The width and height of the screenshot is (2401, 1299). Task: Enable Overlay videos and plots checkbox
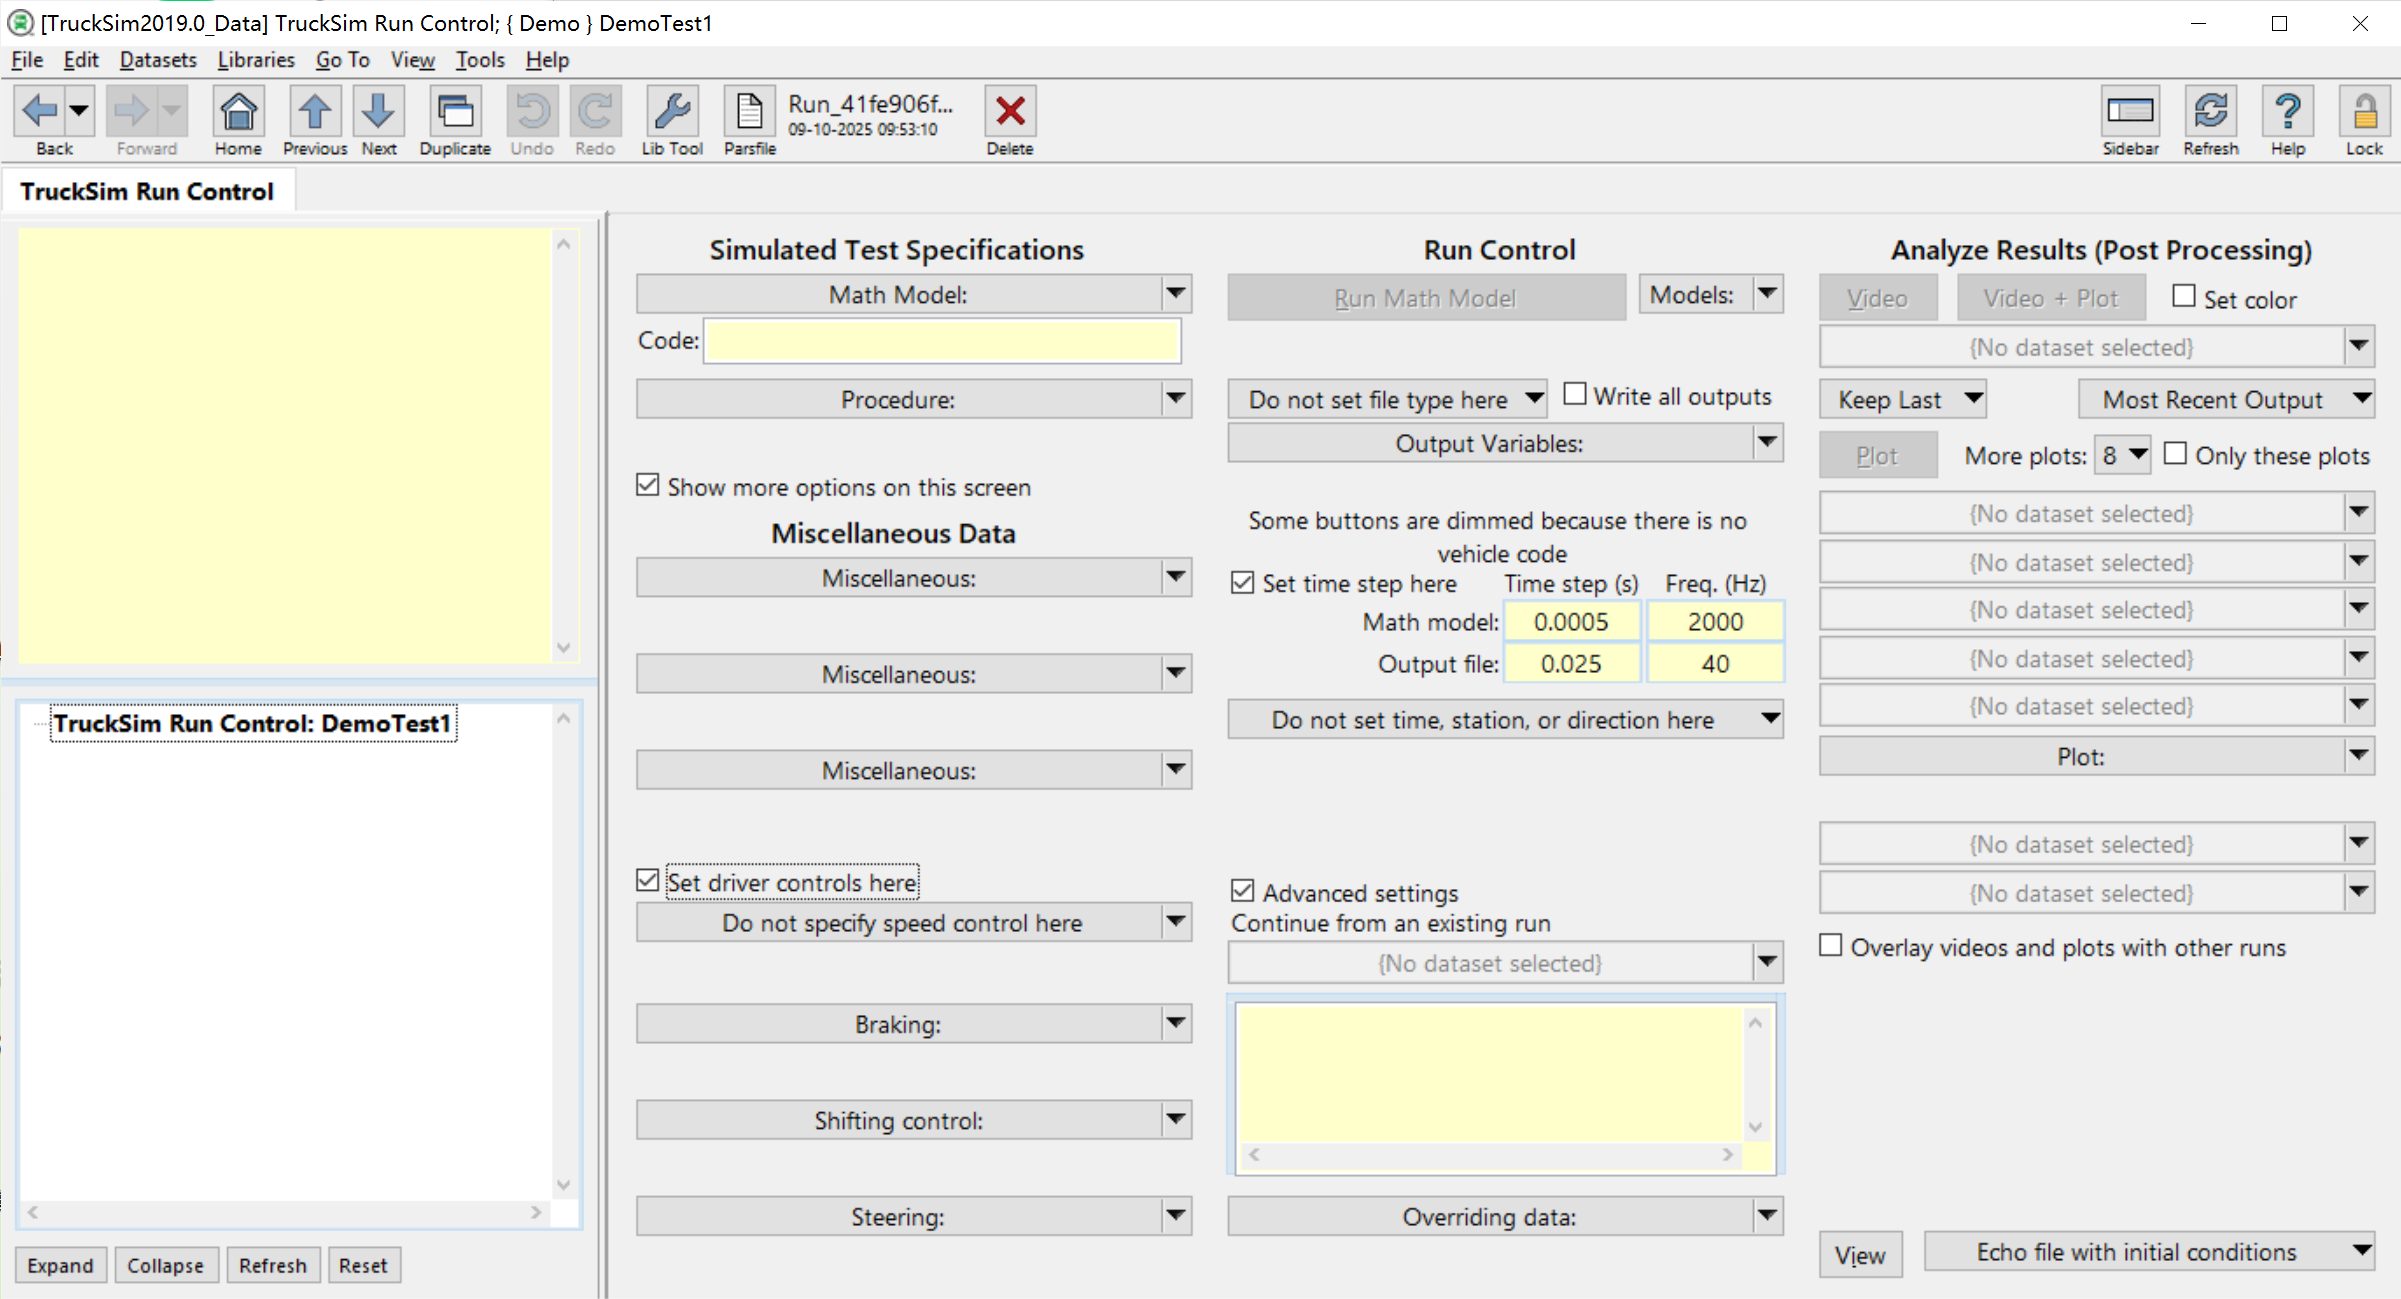tap(1830, 945)
